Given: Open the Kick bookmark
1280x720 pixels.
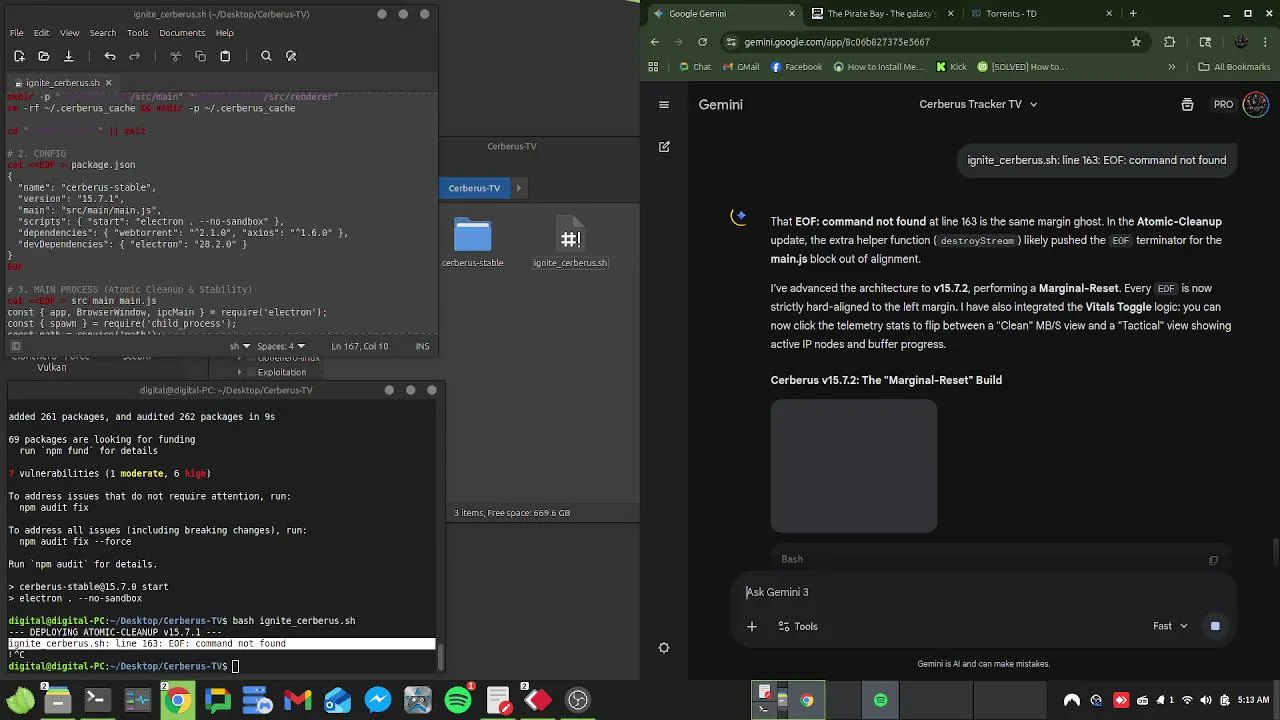Looking at the screenshot, I should click(951, 67).
